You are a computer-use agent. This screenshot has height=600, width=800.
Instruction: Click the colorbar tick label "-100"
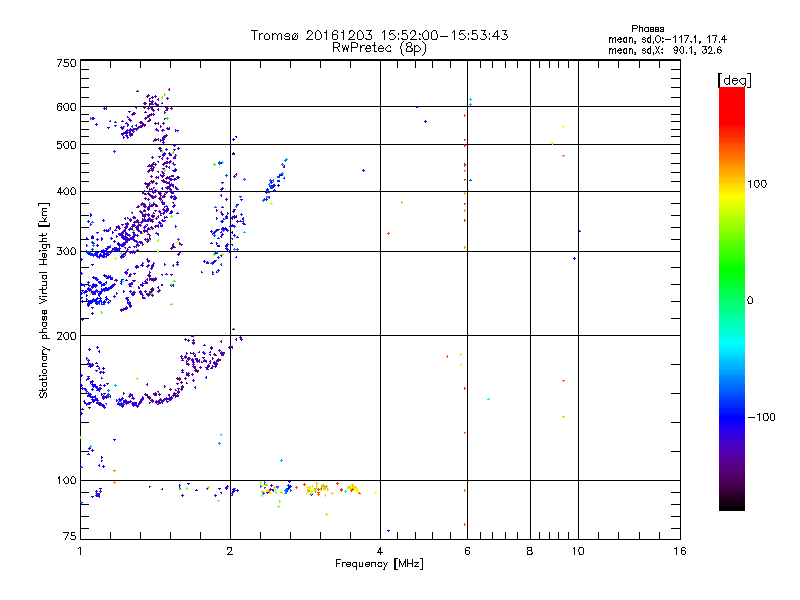tap(762, 417)
